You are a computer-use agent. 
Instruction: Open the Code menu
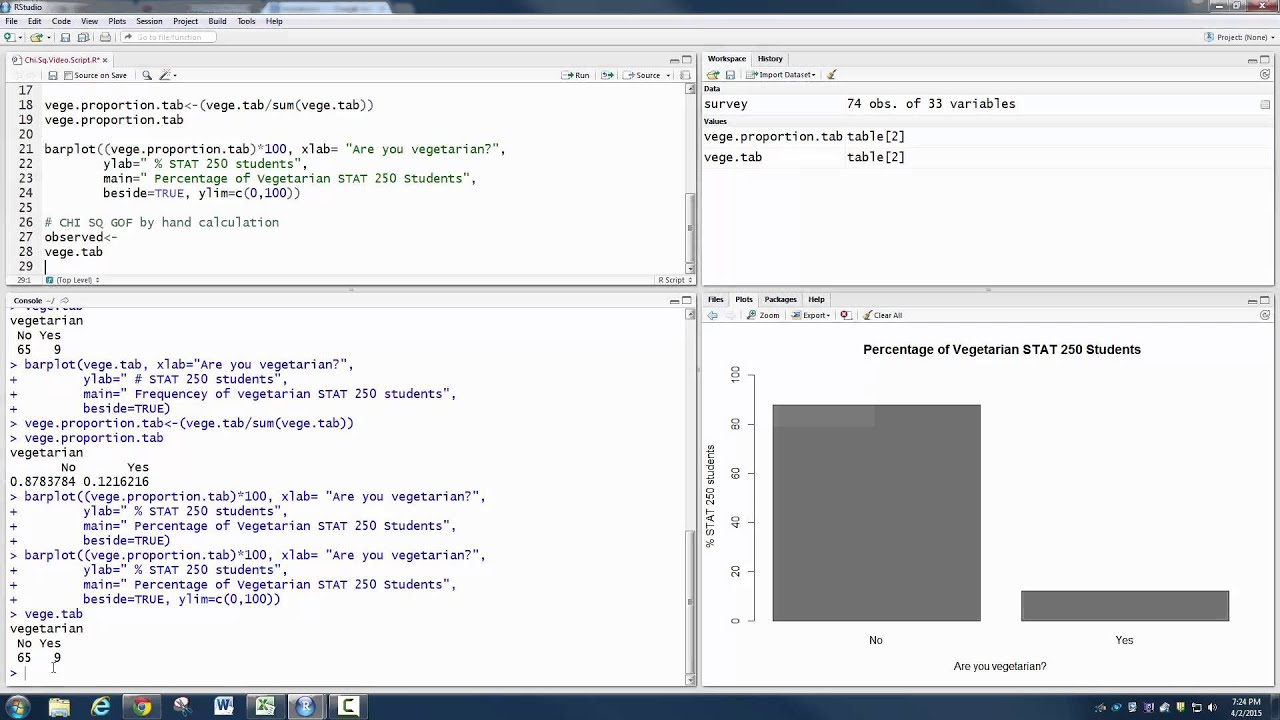(x=61, y=21)
